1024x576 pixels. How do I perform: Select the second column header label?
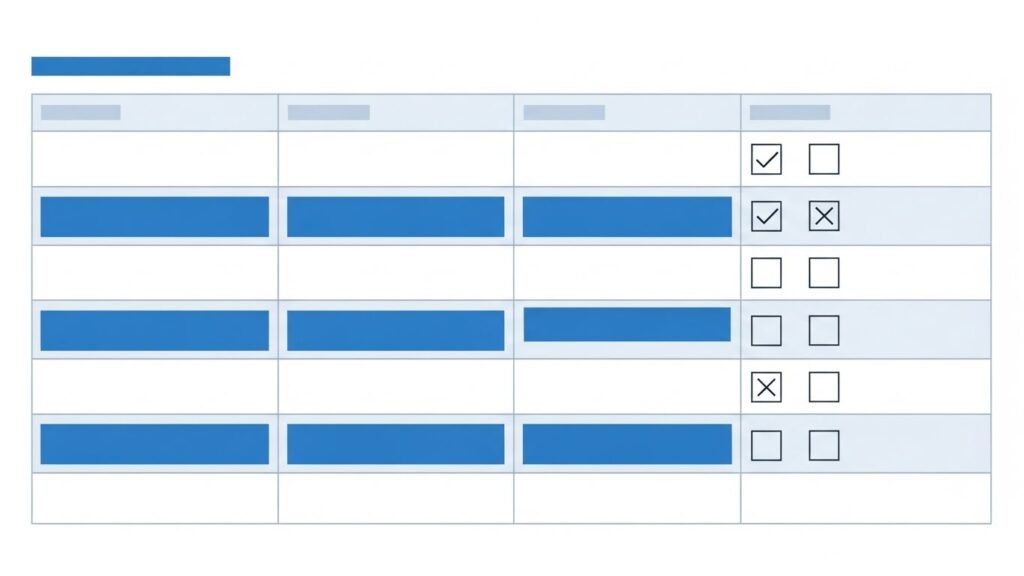click(x=329, y=112)
